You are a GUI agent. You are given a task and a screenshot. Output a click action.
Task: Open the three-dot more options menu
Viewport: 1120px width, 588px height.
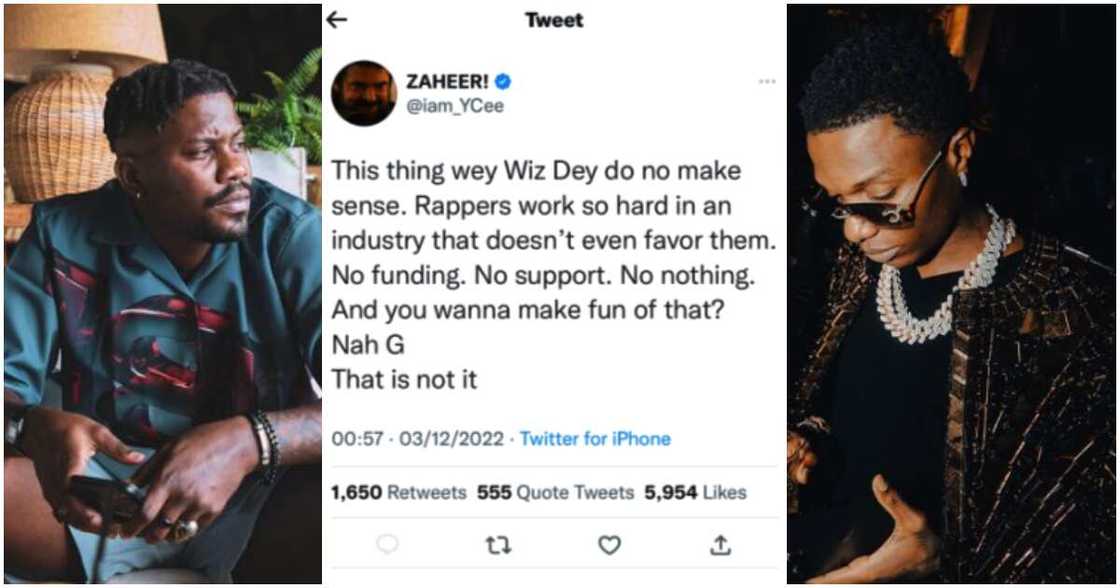[x=767, y=82]
